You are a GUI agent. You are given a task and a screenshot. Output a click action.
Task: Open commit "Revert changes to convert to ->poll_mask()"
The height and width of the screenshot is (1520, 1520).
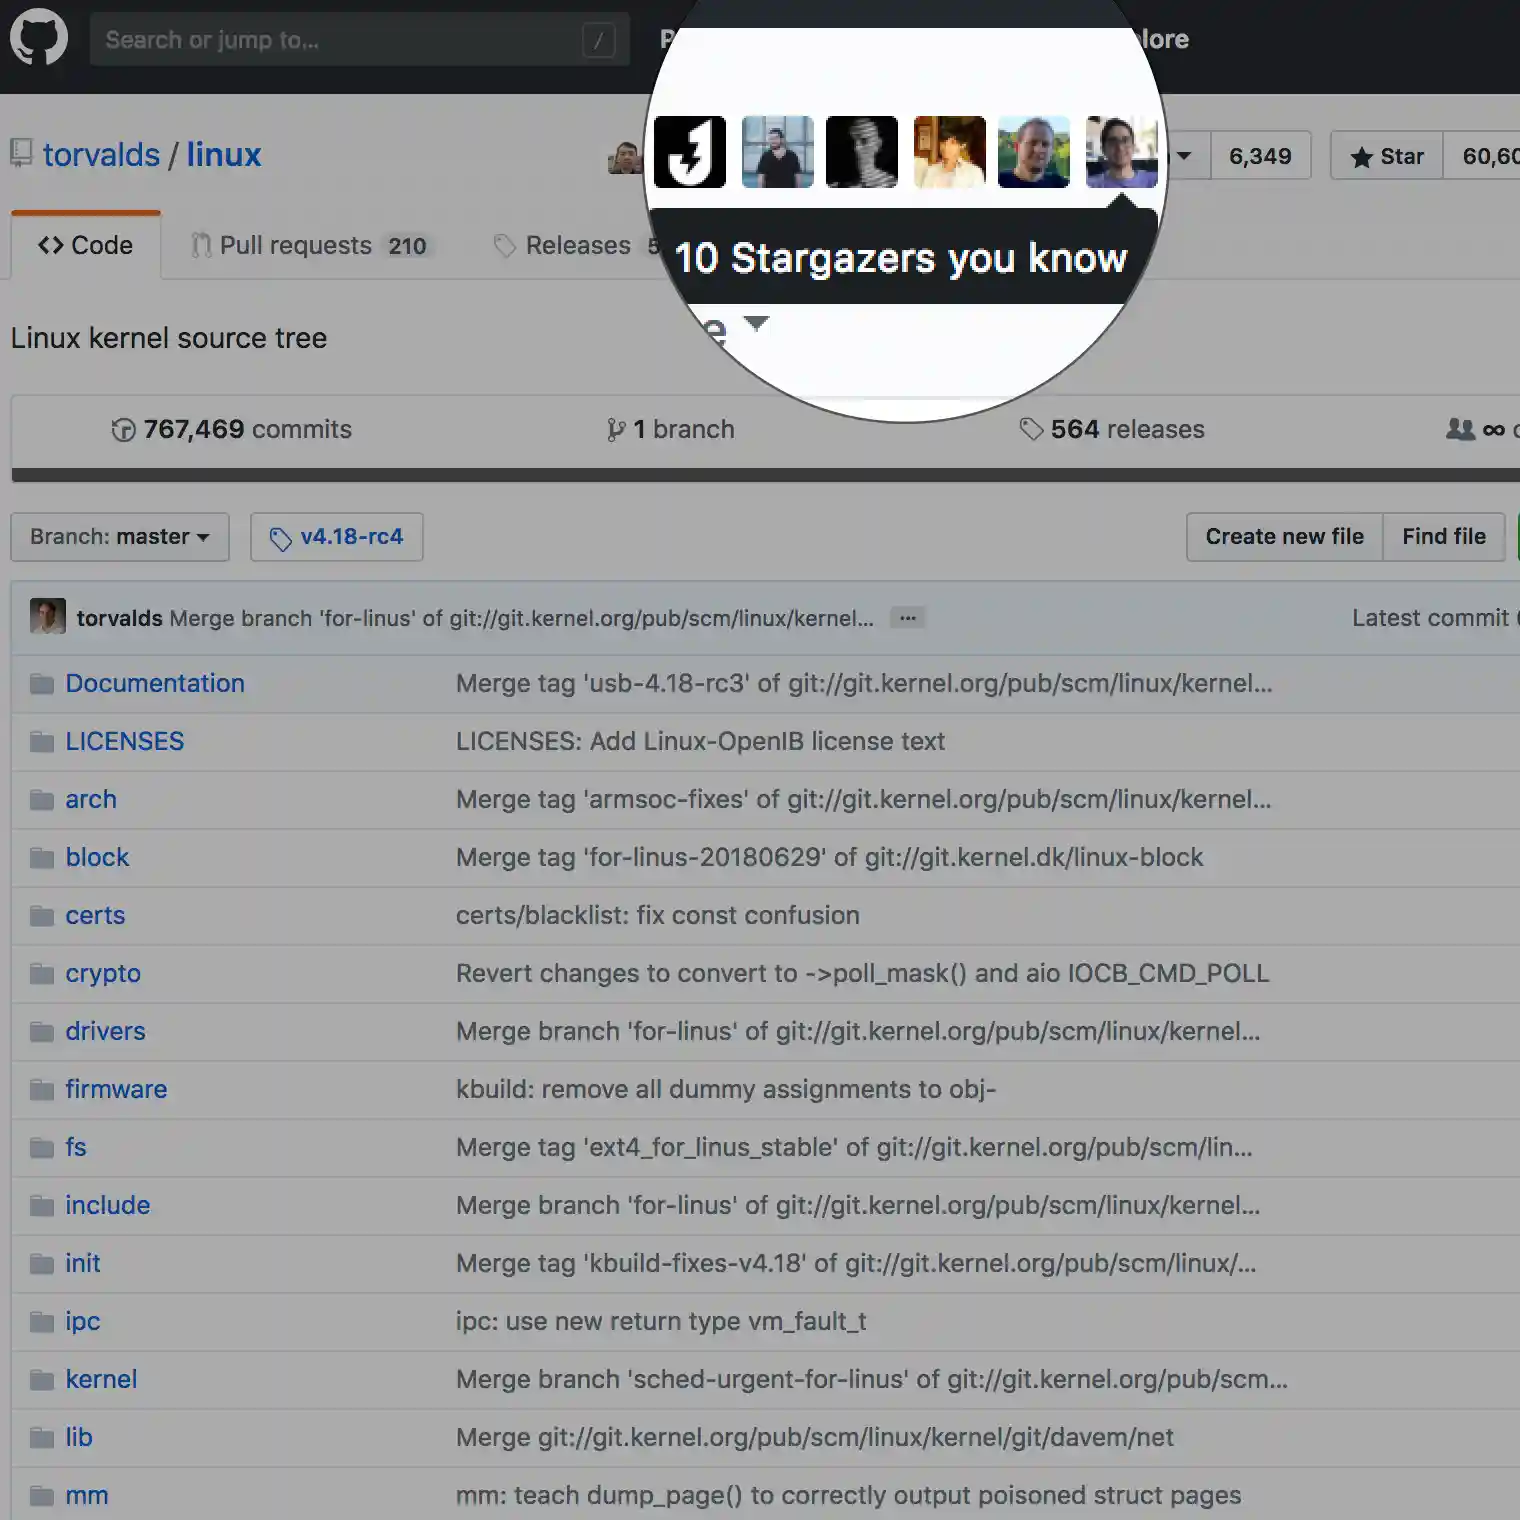pyautogui.click(x=862, y=973)
